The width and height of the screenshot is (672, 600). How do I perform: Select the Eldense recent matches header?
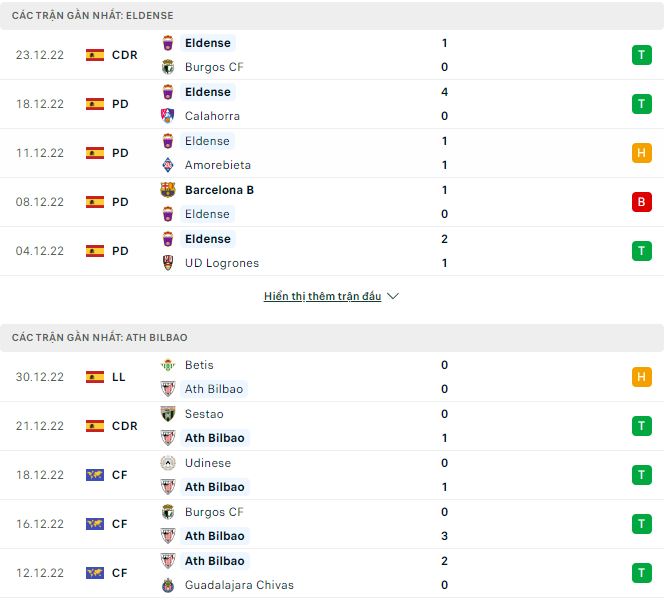pyautogui.click(x=91, y=15)
